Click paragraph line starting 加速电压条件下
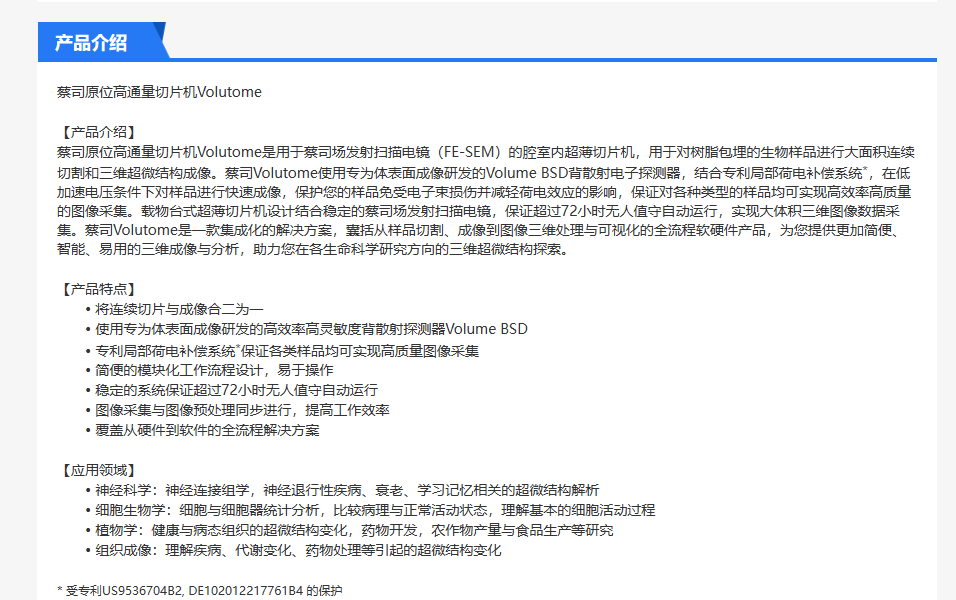The height and width of the screenshot is (600, 956). pyautogui.click(x=484, y=192)
